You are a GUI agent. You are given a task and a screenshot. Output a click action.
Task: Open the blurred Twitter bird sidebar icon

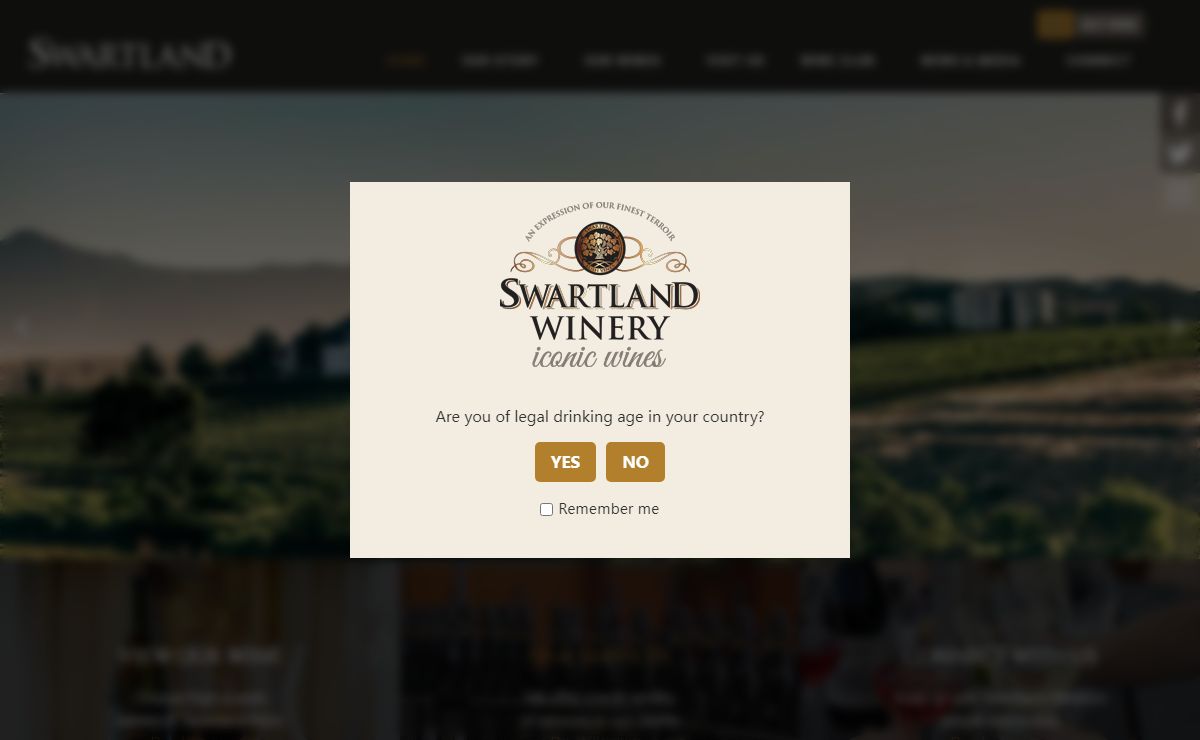[x=1180, y=154]
